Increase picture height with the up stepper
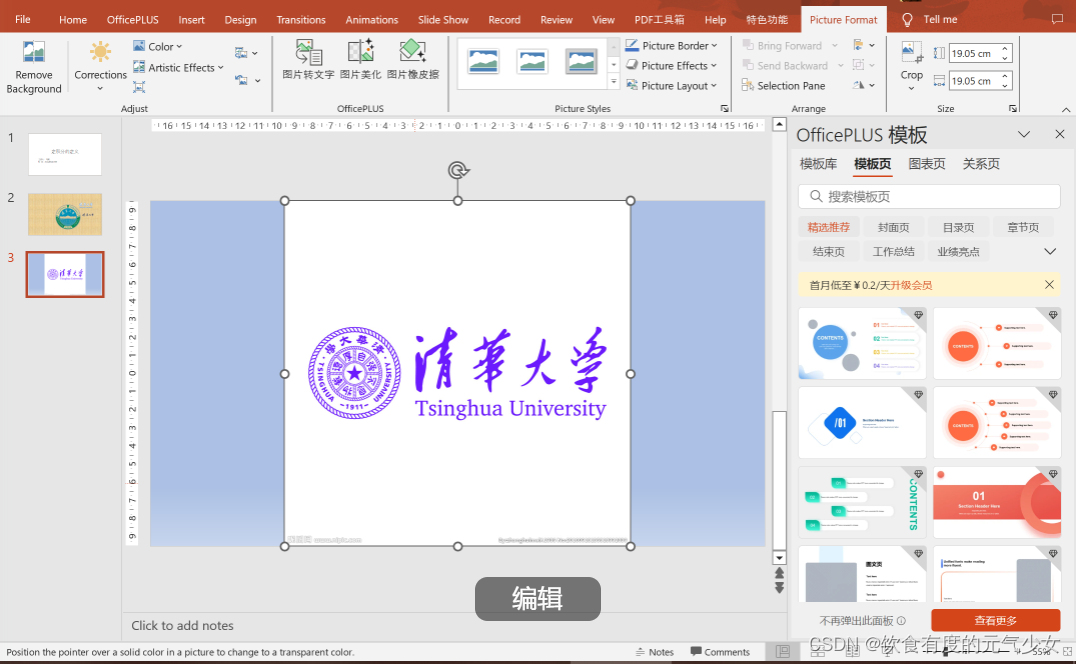The height and width of the screenshot is (664, 1076). click(1005, 49)
